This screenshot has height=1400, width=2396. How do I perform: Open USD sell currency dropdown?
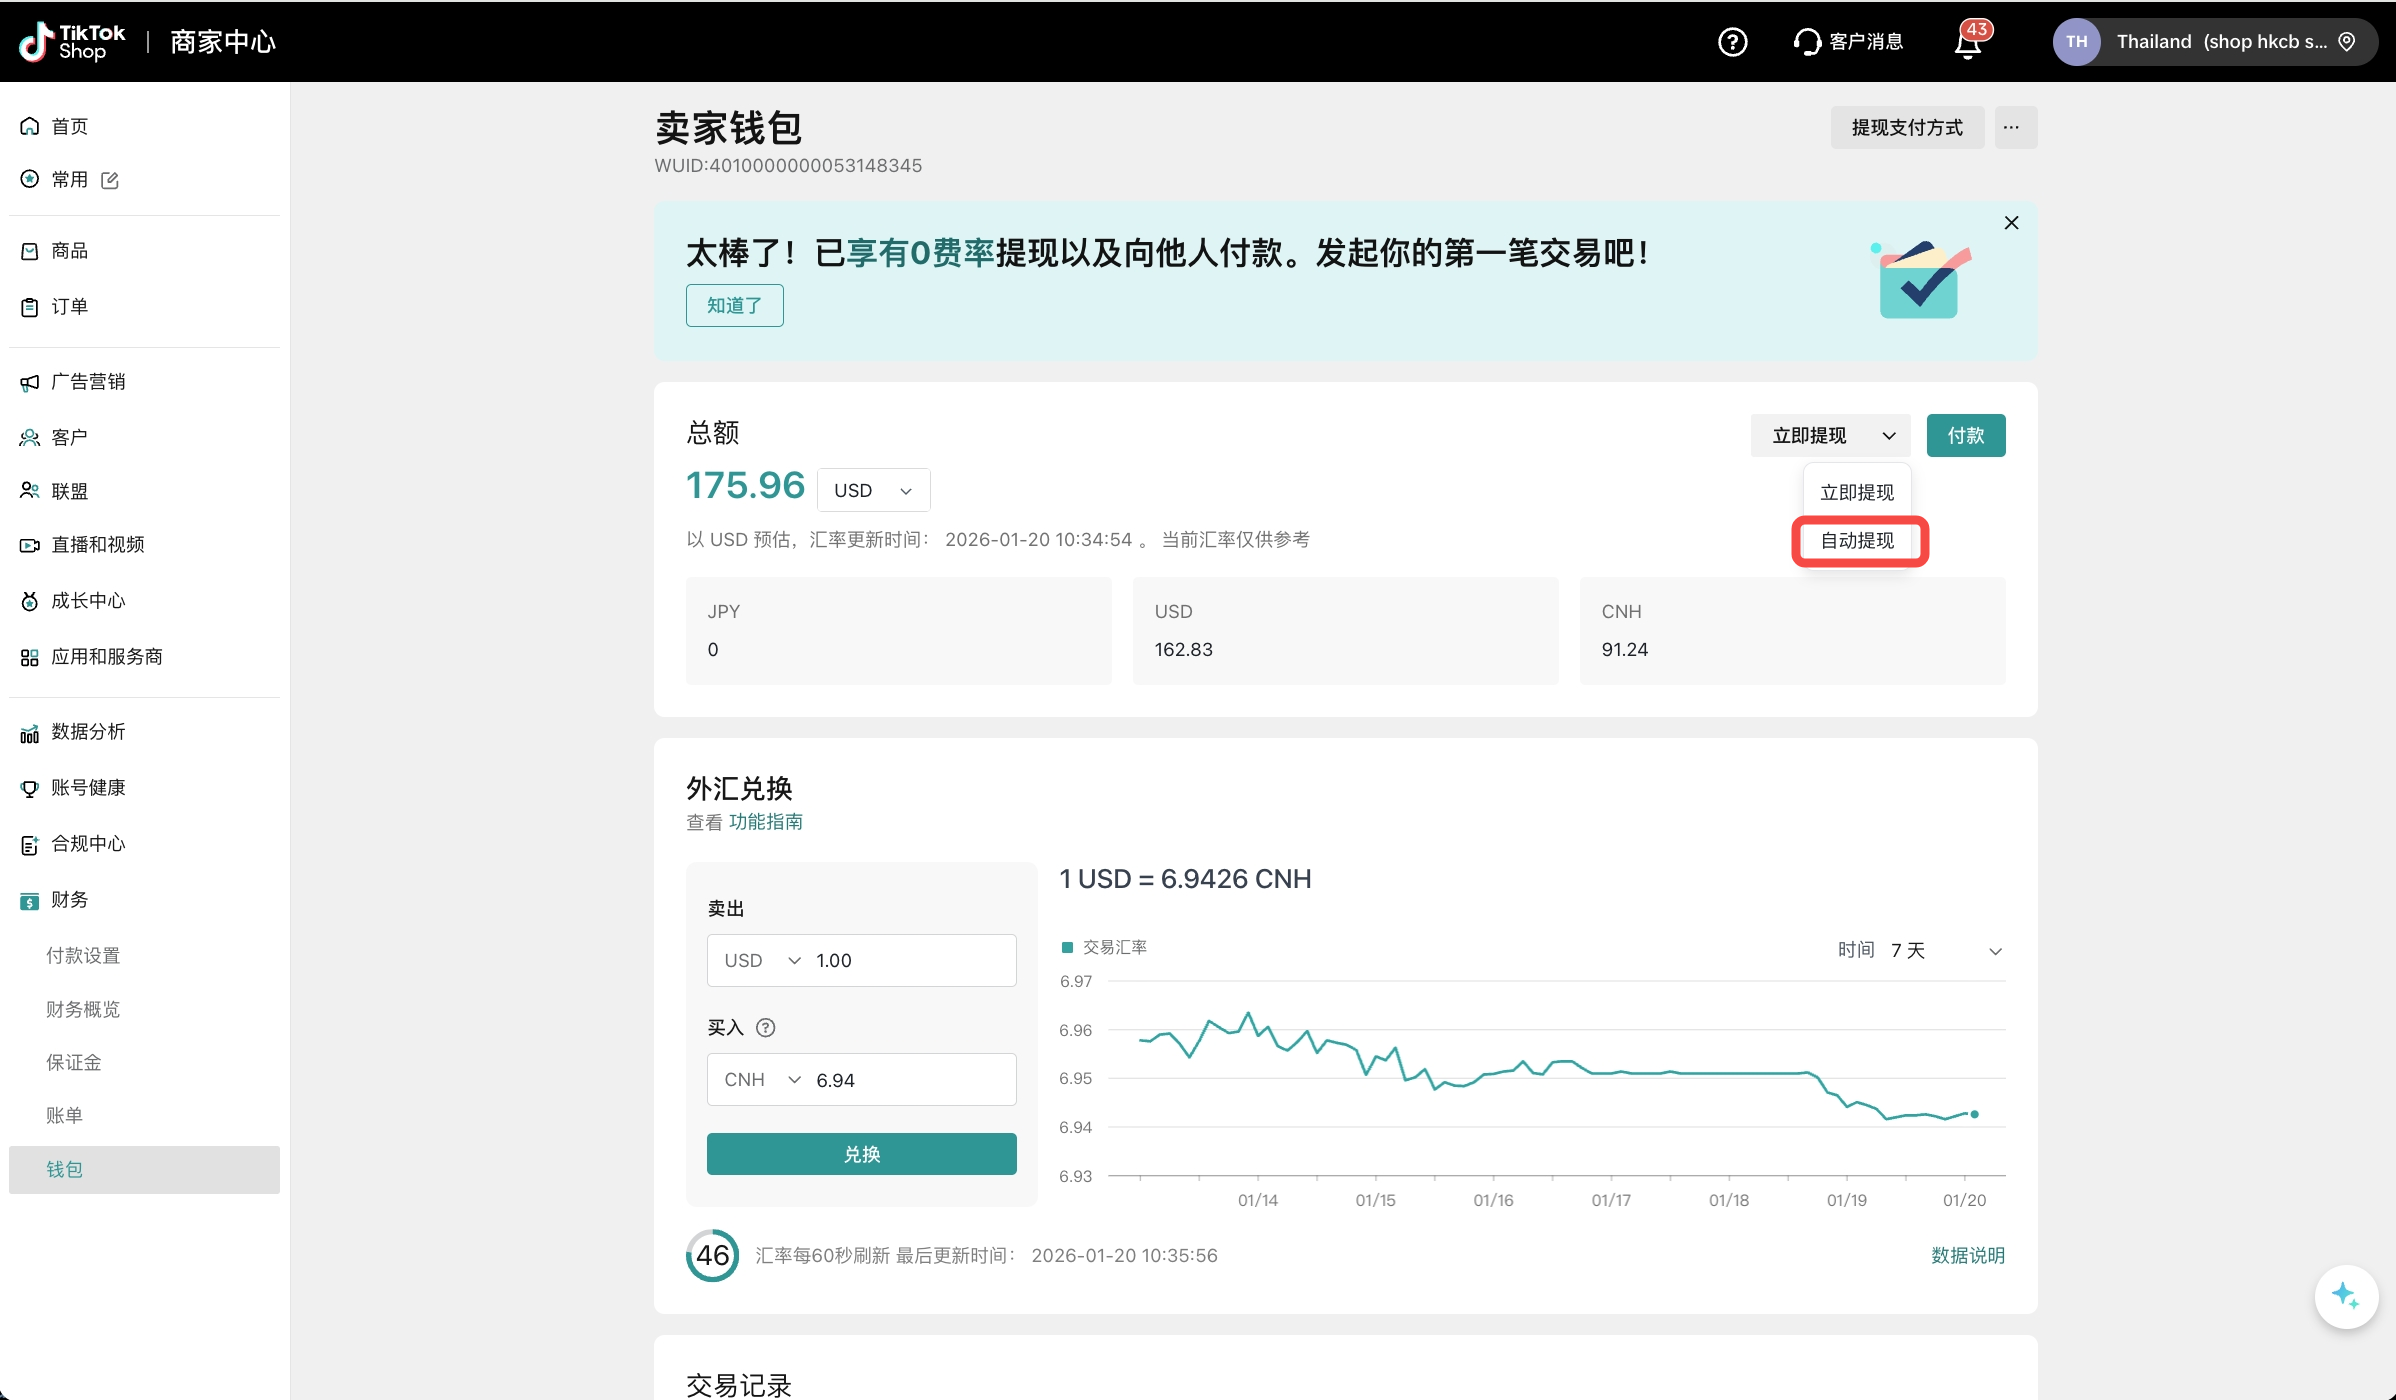[762, 960]
